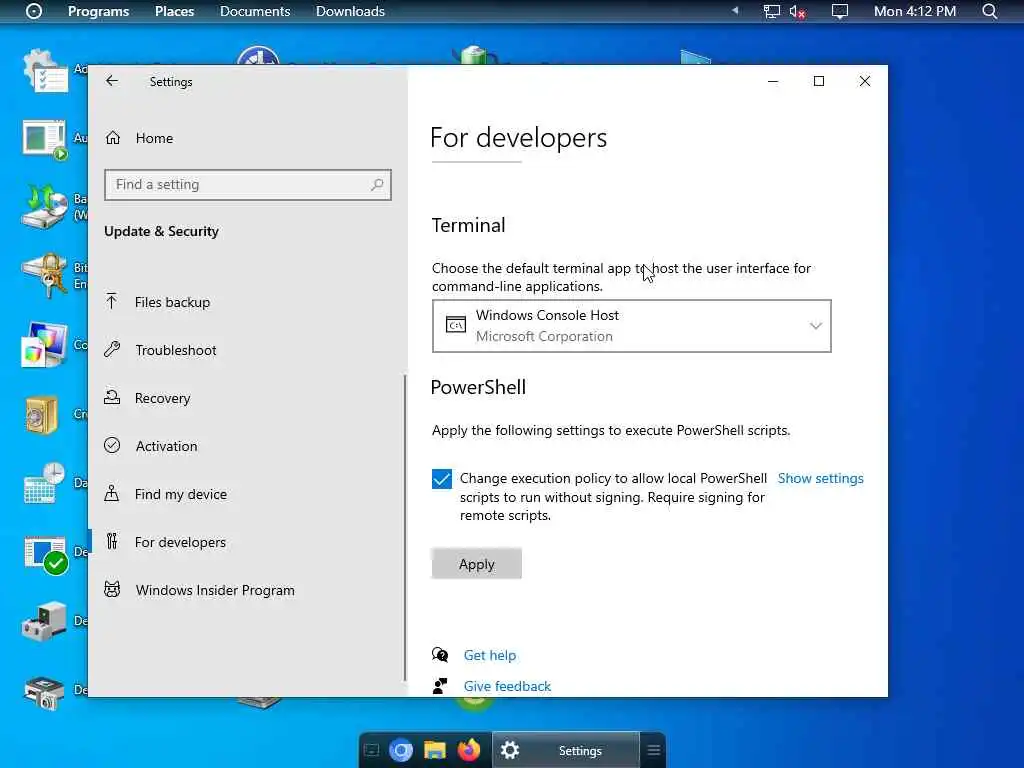Go back using the Settings back arrow
Screen dimensions: 1024x768
click(x=112, y=81)
